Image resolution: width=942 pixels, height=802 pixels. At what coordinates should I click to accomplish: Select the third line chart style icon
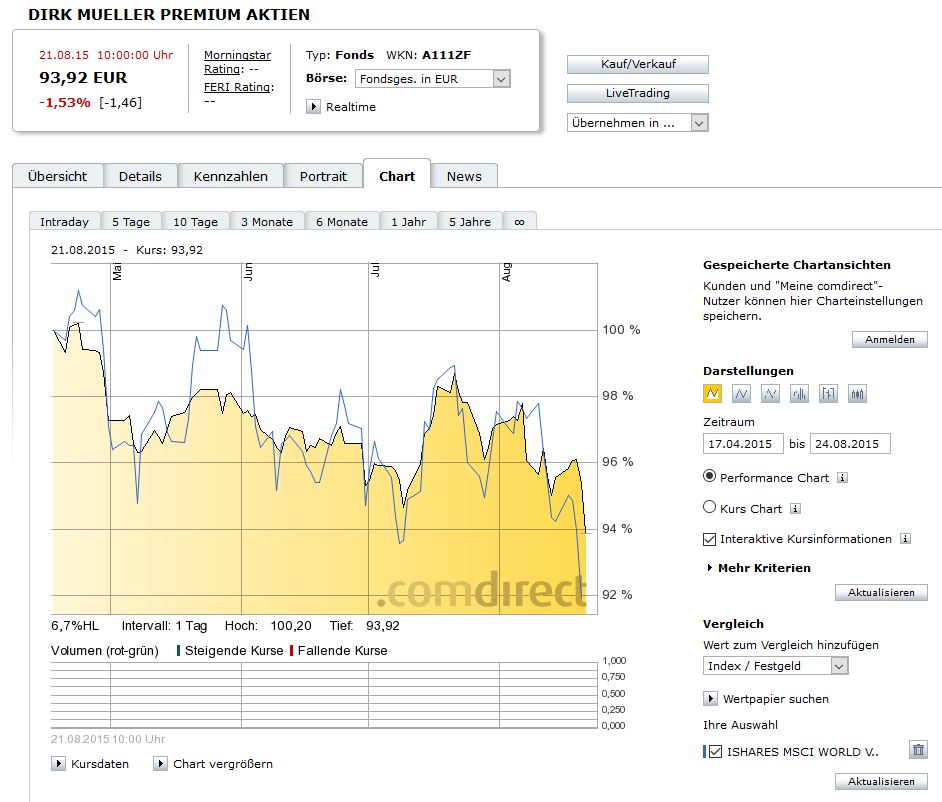coord(770,393)
